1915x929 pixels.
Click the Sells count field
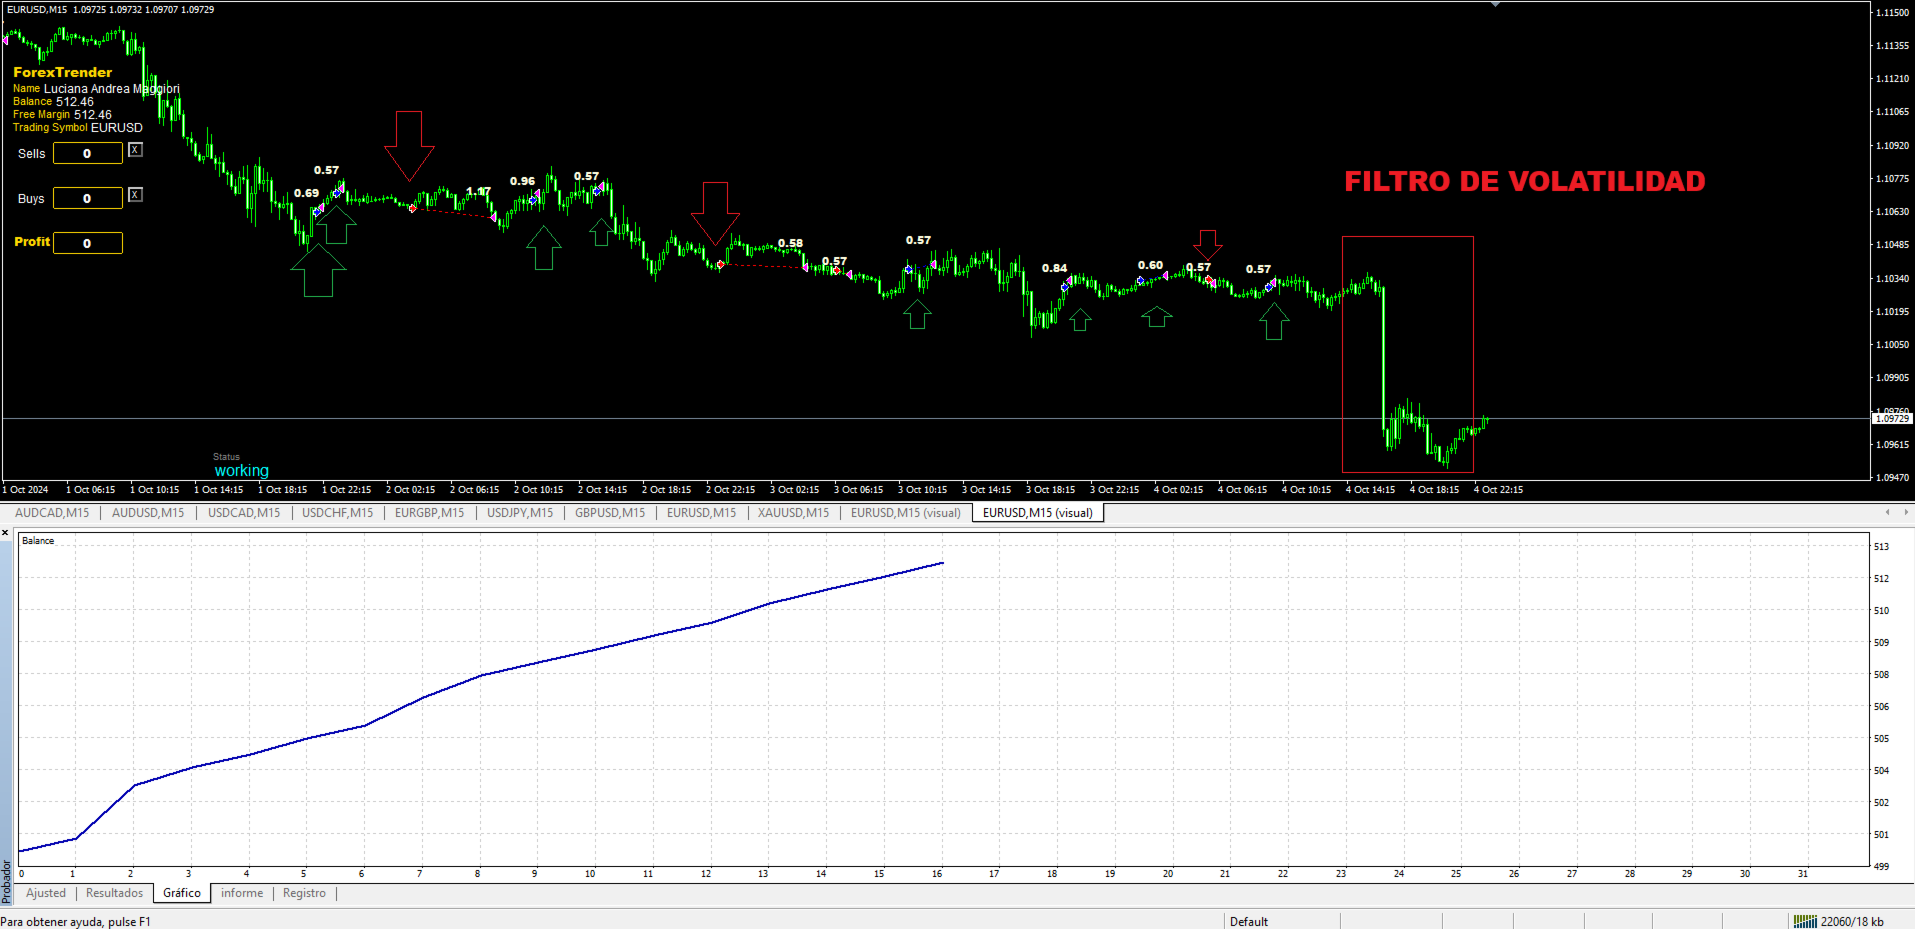click(x=88, y=153)
